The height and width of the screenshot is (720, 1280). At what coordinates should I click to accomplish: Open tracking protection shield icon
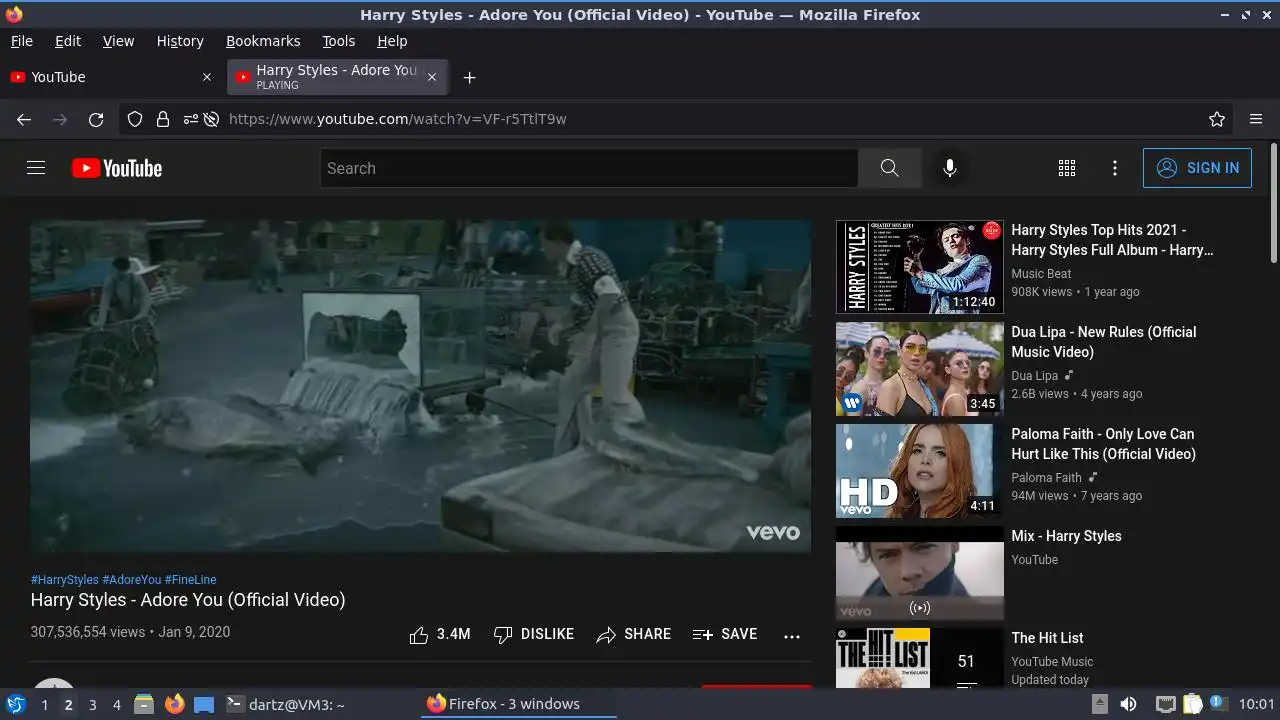135,119
